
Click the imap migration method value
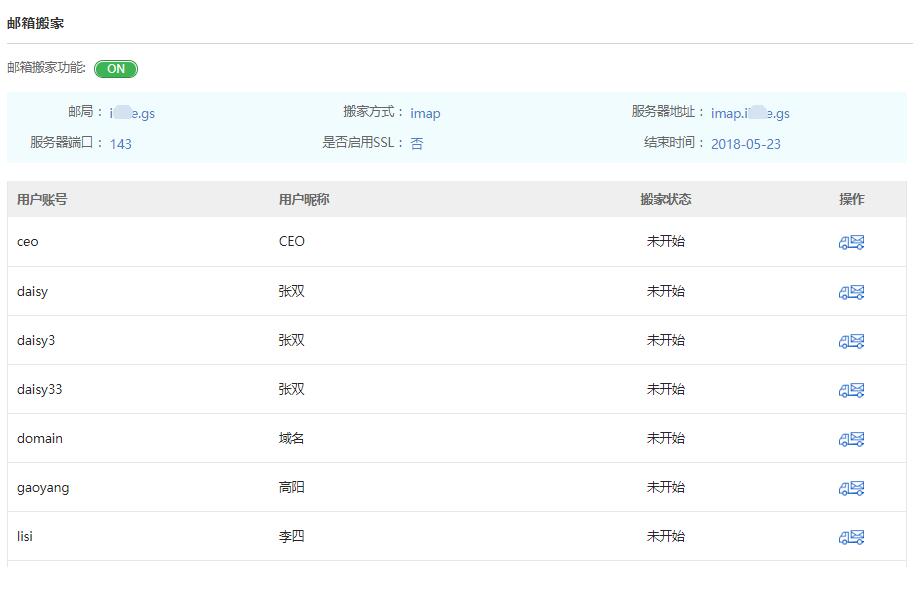tap(425, 113)
